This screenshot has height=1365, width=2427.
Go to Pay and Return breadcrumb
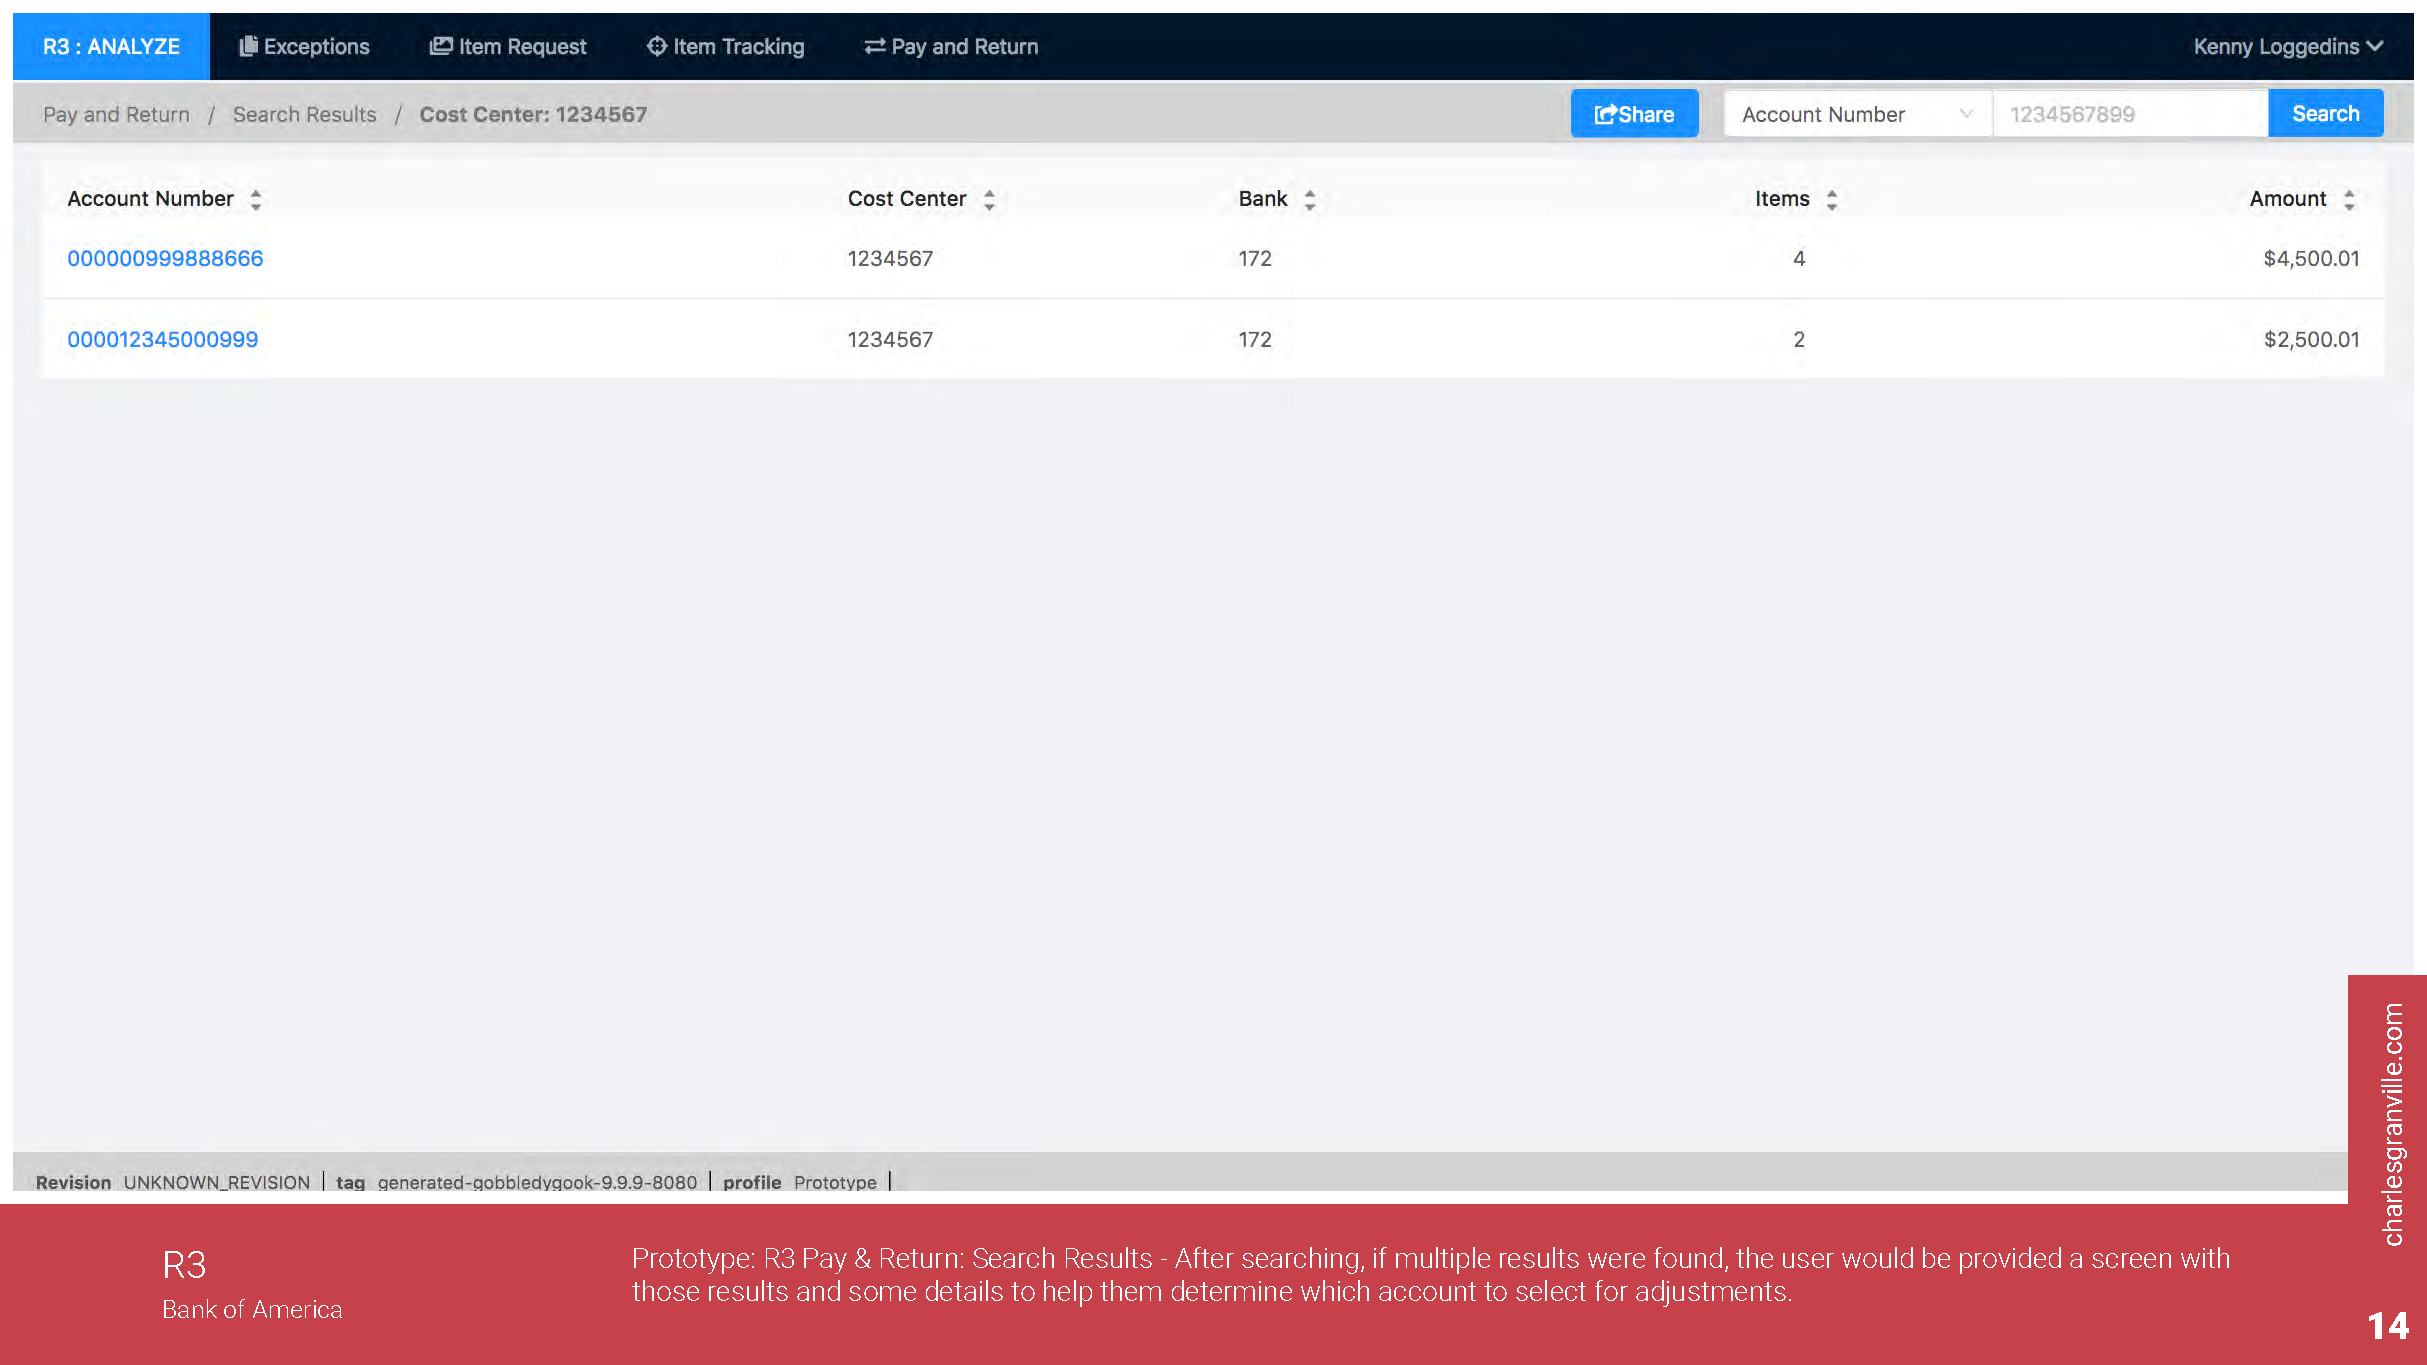(x=116, y=114)
